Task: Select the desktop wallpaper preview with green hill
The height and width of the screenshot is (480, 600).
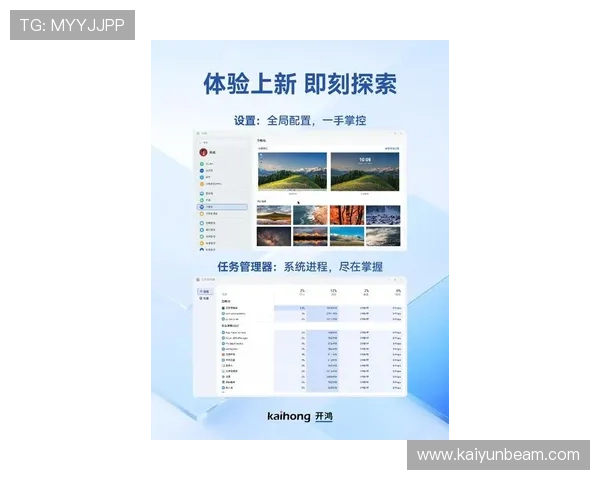Action: tap(292, 171)
